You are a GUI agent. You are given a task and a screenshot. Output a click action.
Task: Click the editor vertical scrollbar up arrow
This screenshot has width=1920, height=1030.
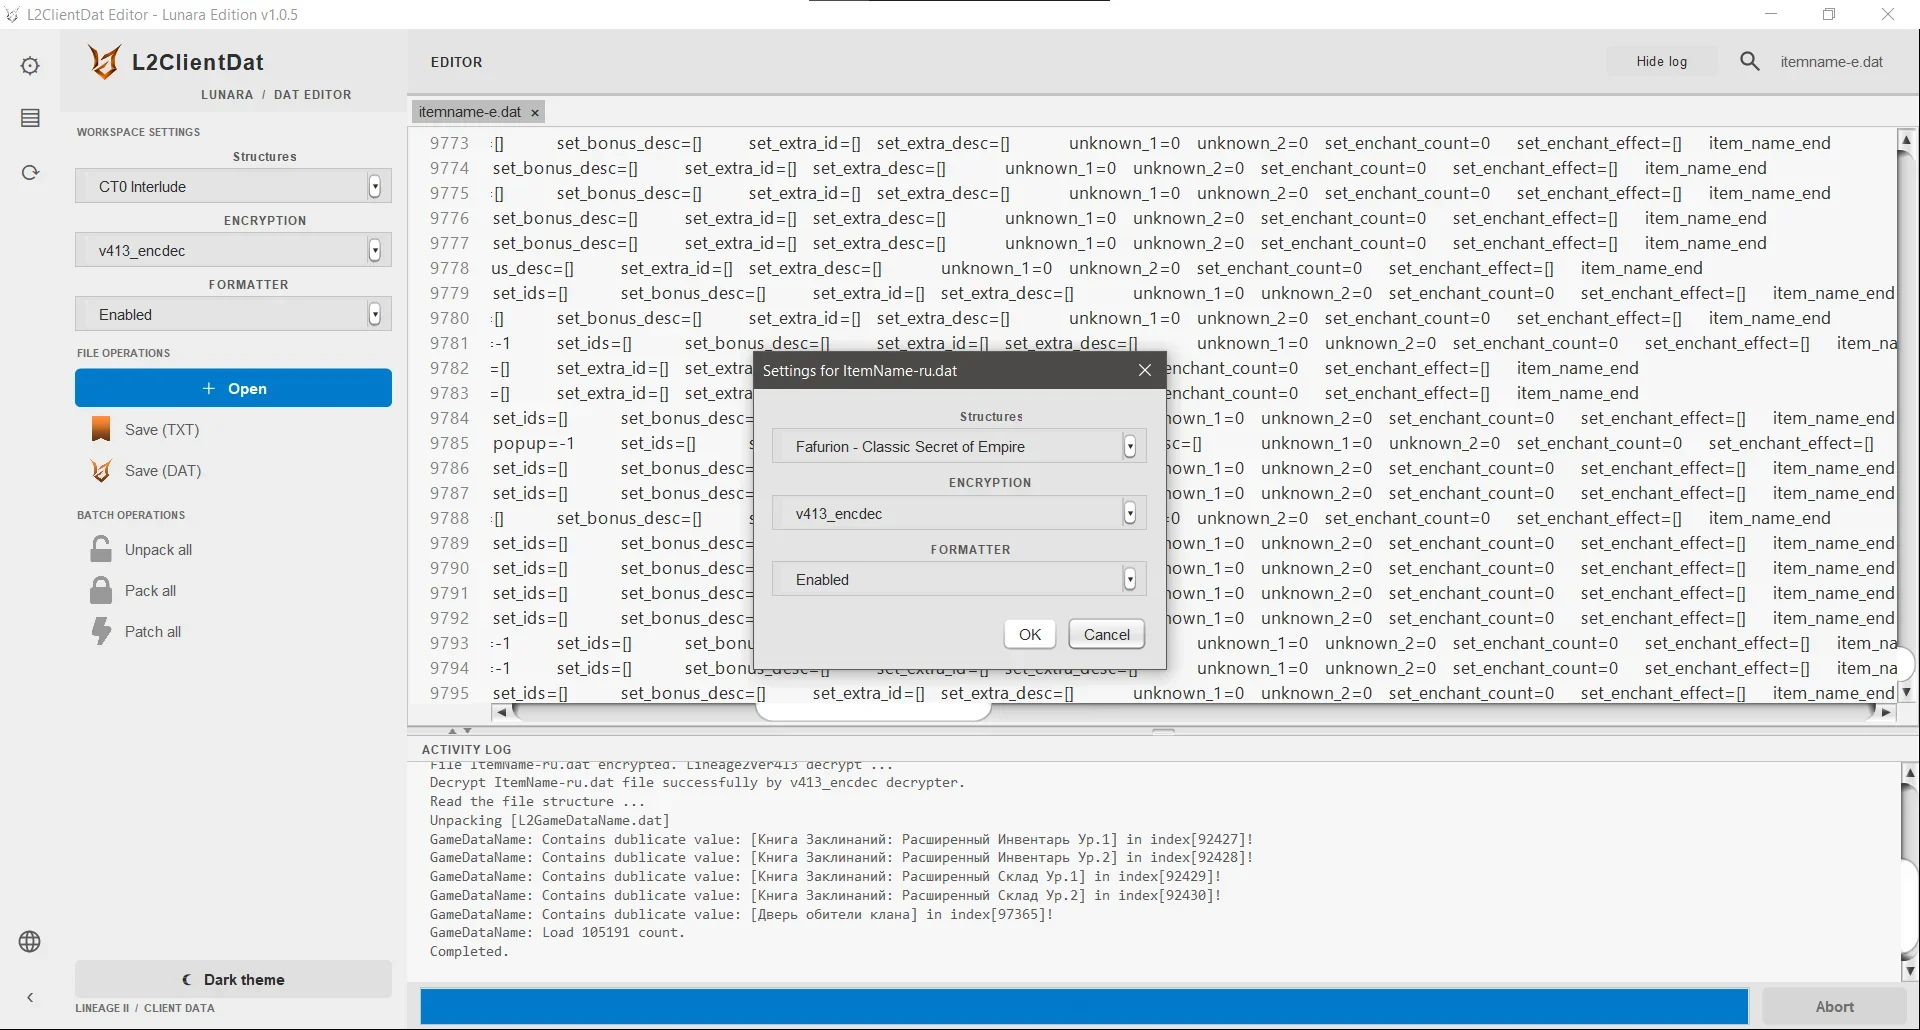click(x=1907, y=139)
